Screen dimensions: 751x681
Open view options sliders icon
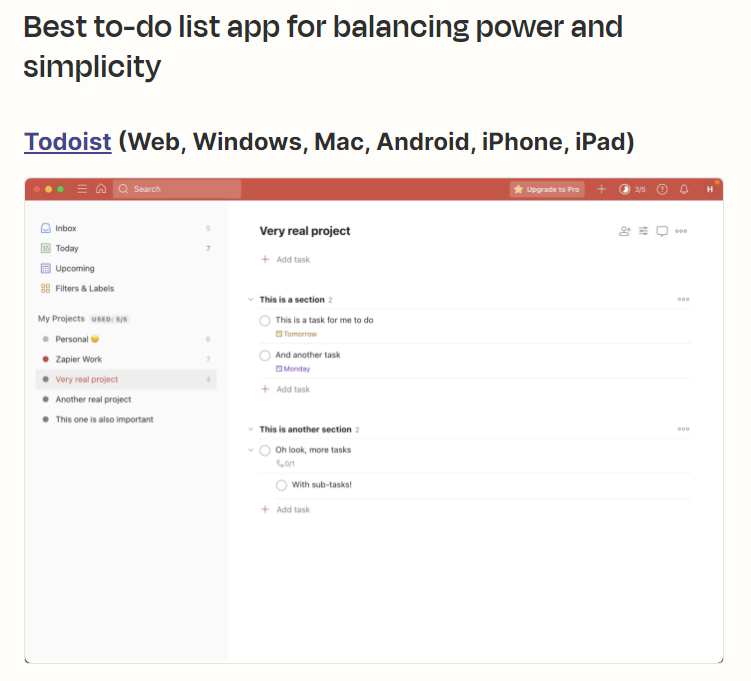click(x=643, y=231)
